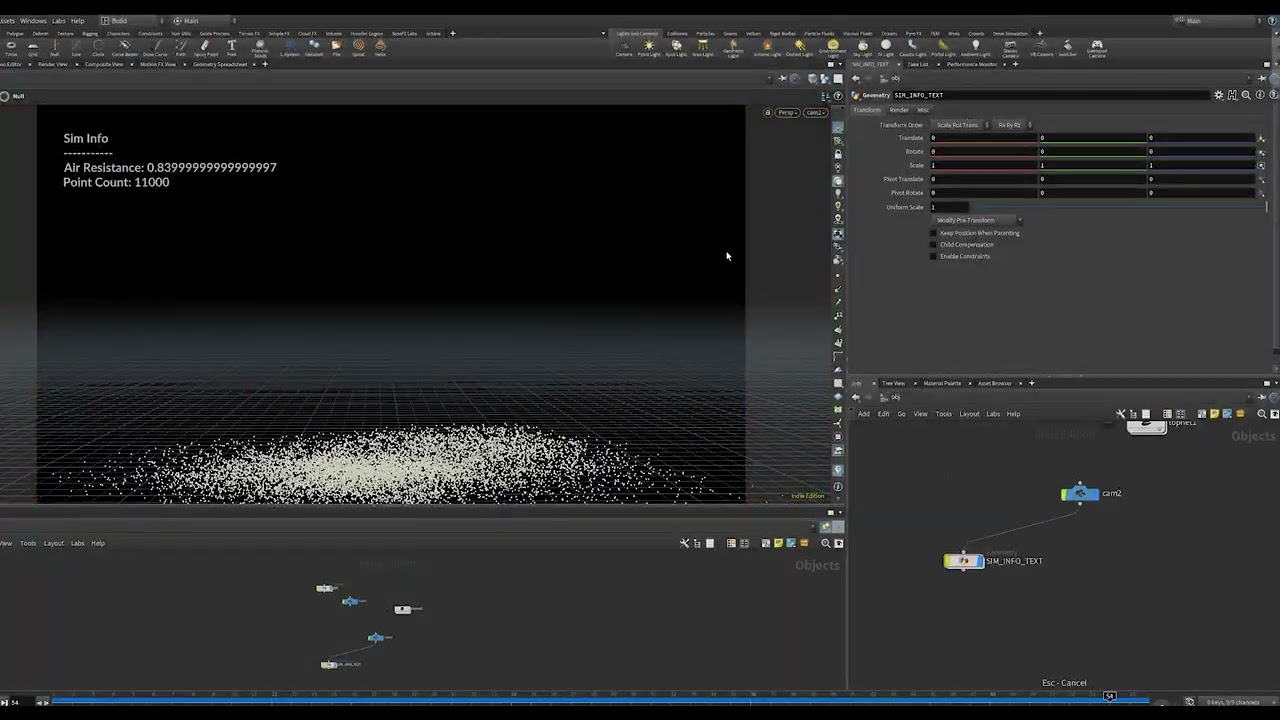Image resolution: width=1280 pixels, height=720 pixels.
Task: Select the Grid shelf tool
Action: [x=33, y=46]
